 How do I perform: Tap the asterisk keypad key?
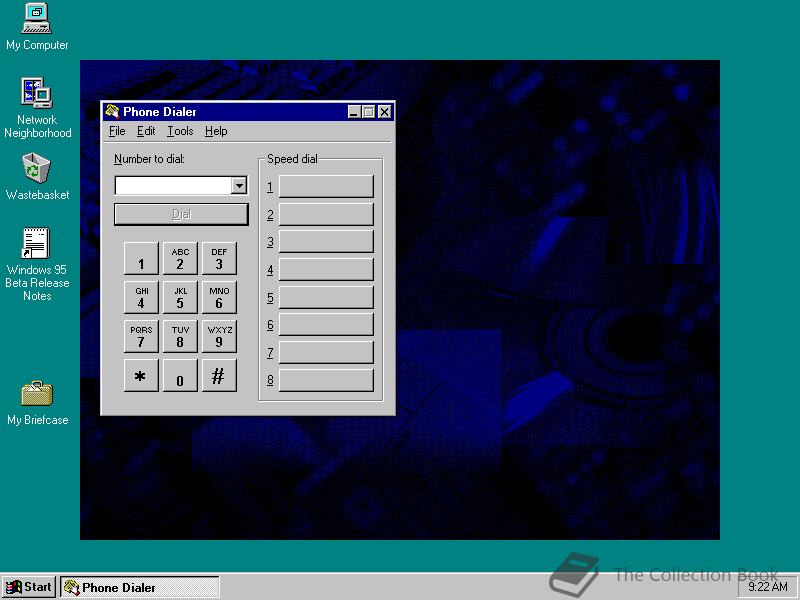point(141,376)
